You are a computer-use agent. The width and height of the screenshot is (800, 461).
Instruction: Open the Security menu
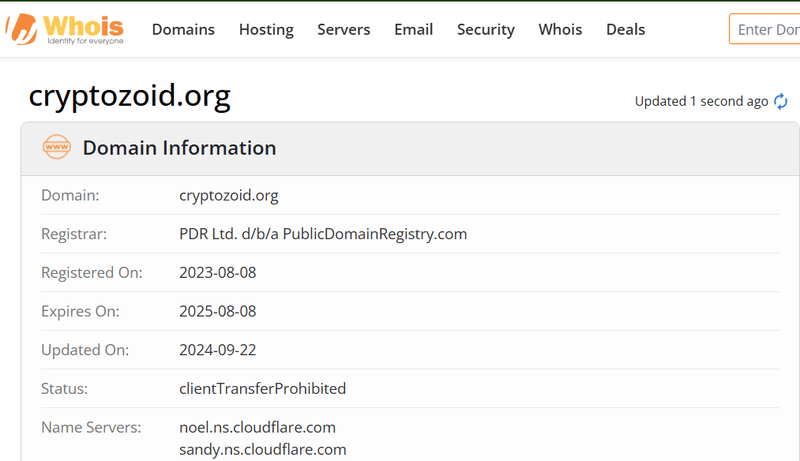[486, 30]
